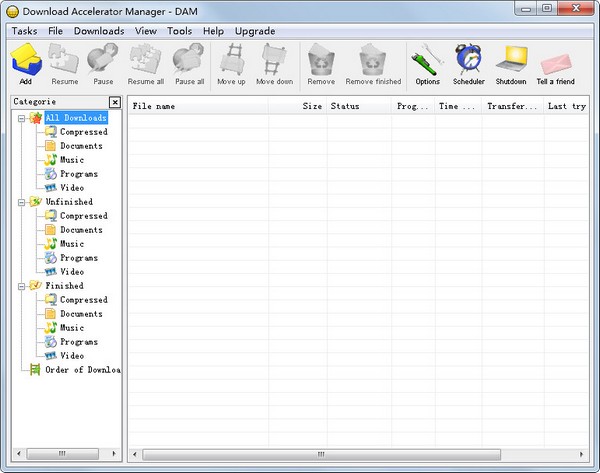
Task: Minimize the DAM window
Action: 526,9
